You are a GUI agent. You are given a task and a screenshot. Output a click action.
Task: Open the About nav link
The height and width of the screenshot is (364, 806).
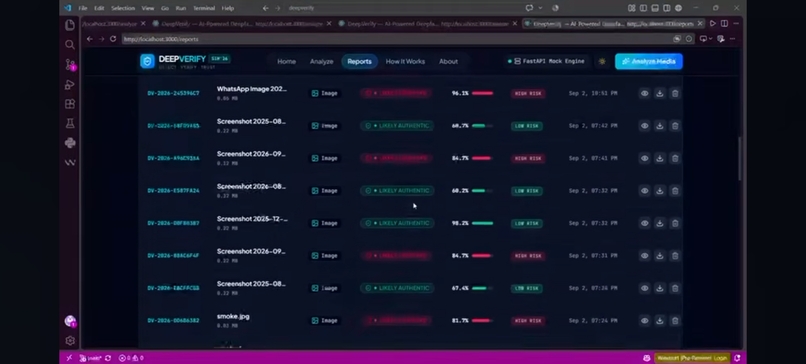pos(448,62)
